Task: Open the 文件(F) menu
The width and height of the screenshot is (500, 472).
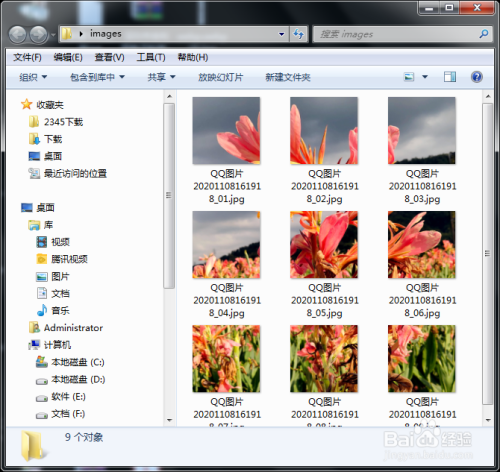Action: [x=27, y=57]
